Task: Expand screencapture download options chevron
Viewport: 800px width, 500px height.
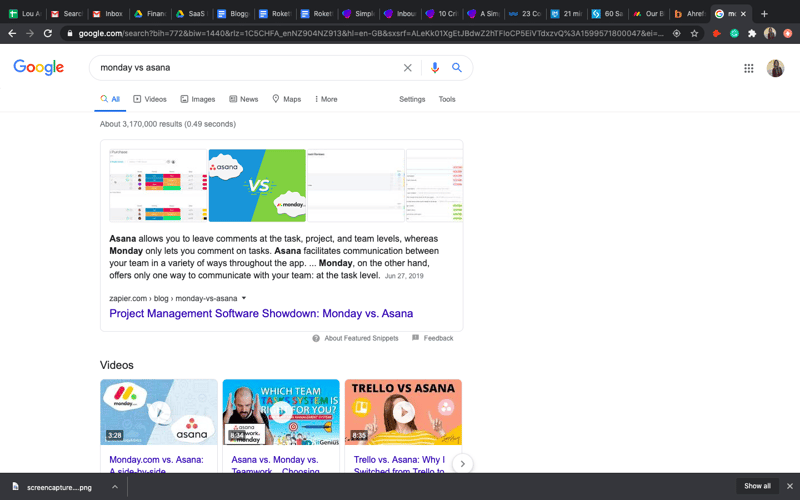Action: click(x=115, y=487)
